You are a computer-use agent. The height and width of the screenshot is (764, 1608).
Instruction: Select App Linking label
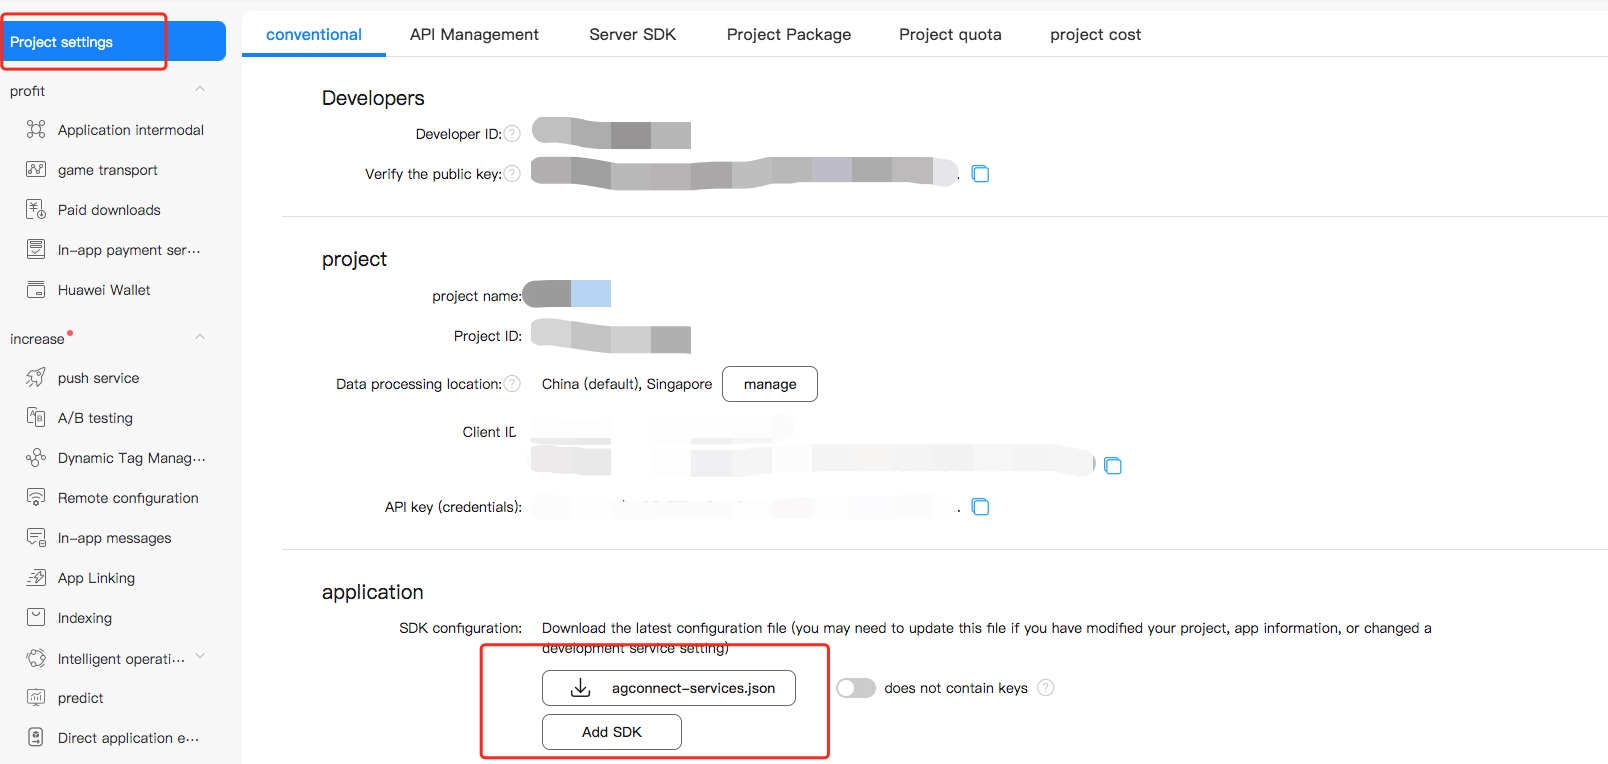coord(96,578)
